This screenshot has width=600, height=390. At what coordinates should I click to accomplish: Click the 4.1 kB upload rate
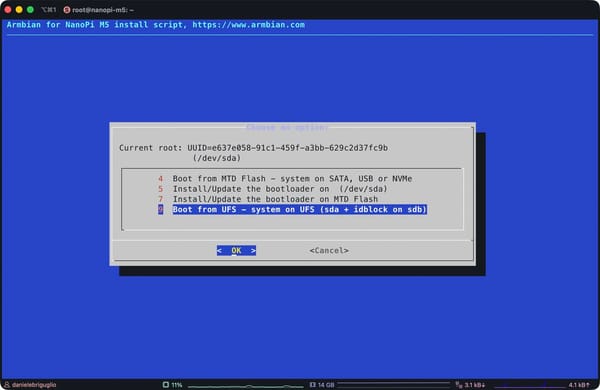pyautogui.click(x=579, y=385)
